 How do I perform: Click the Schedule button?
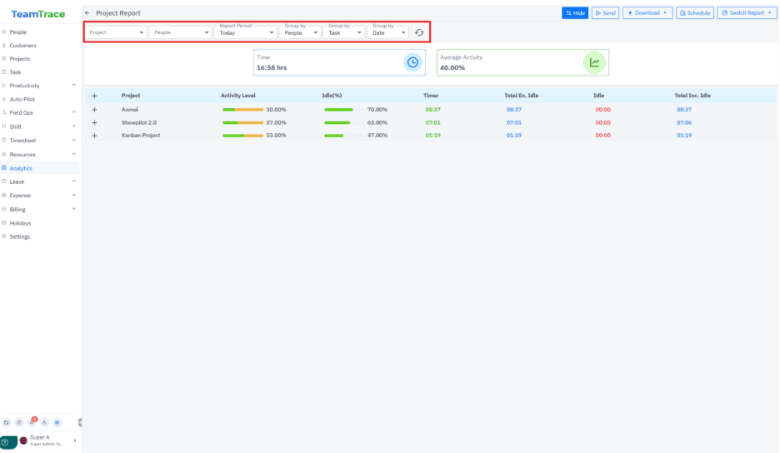pos(695,13)
